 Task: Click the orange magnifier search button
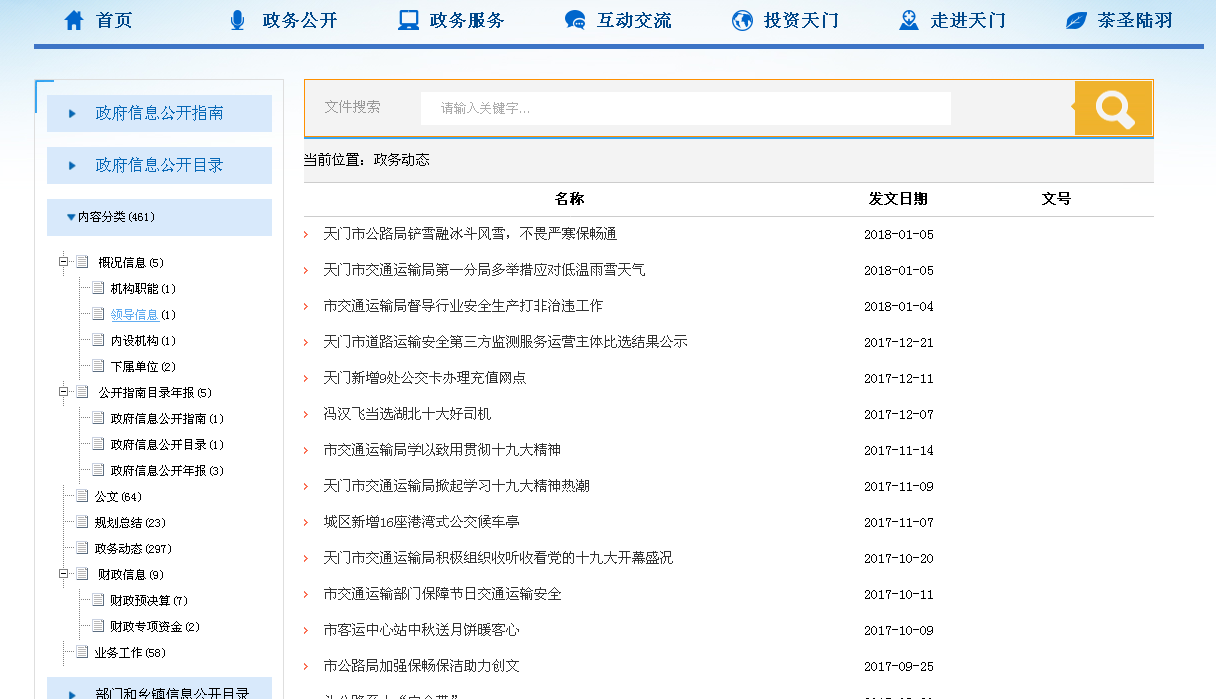[x=1113, y=108]
